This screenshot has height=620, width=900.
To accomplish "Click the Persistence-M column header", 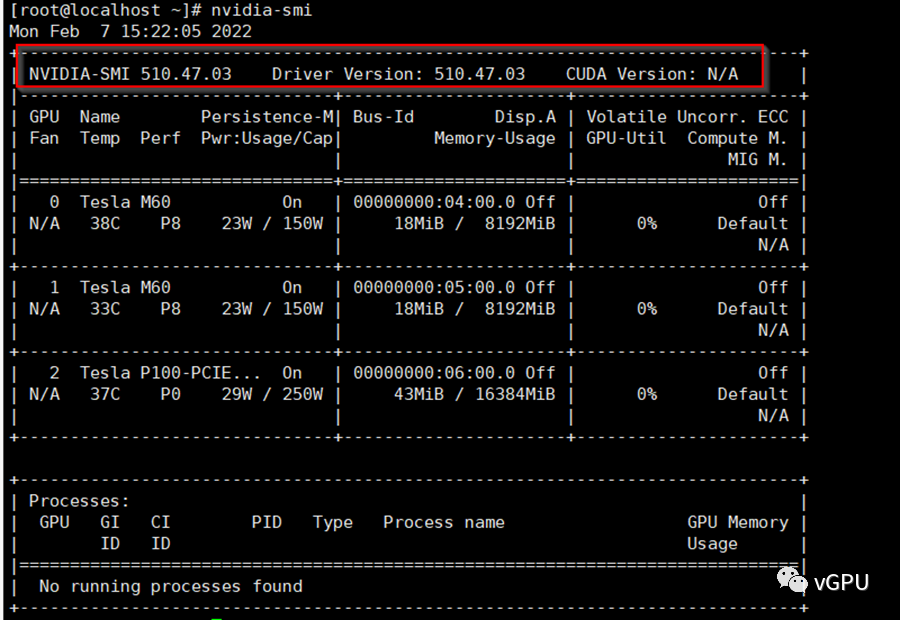I will pyautogui.click(x=266, y=117).
